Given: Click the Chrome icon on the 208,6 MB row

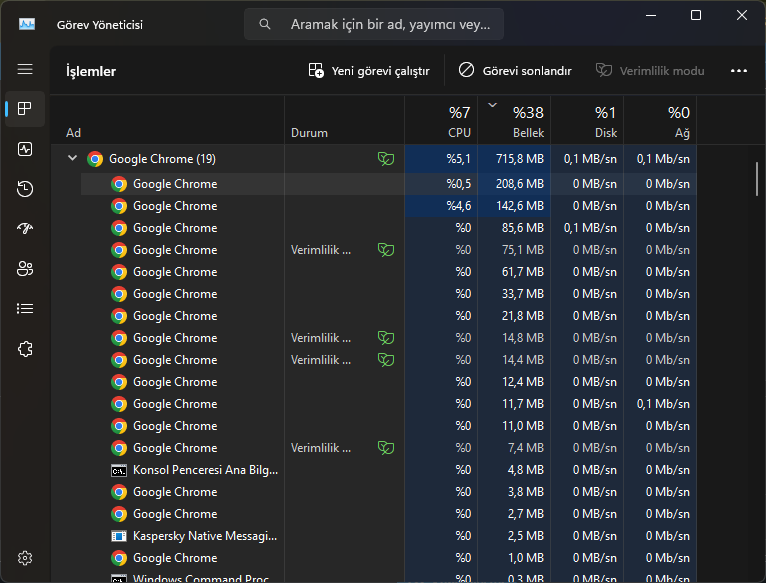Looking at the screenshot, I should (x=119, y=184).
